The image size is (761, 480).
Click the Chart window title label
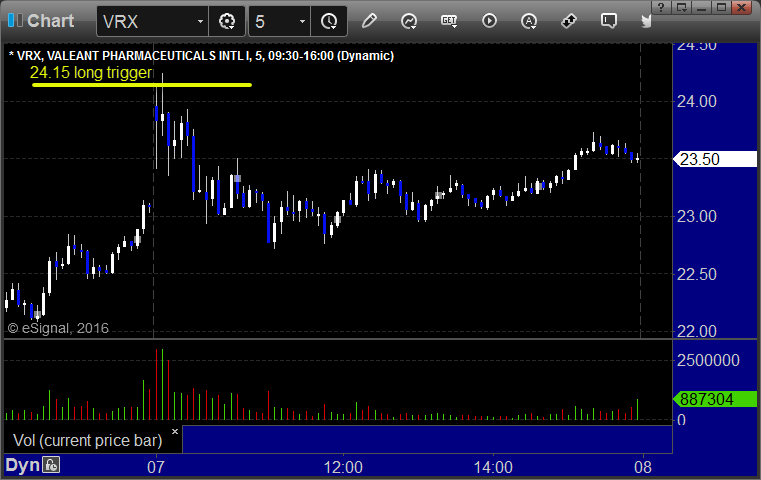tap(50, 21)
